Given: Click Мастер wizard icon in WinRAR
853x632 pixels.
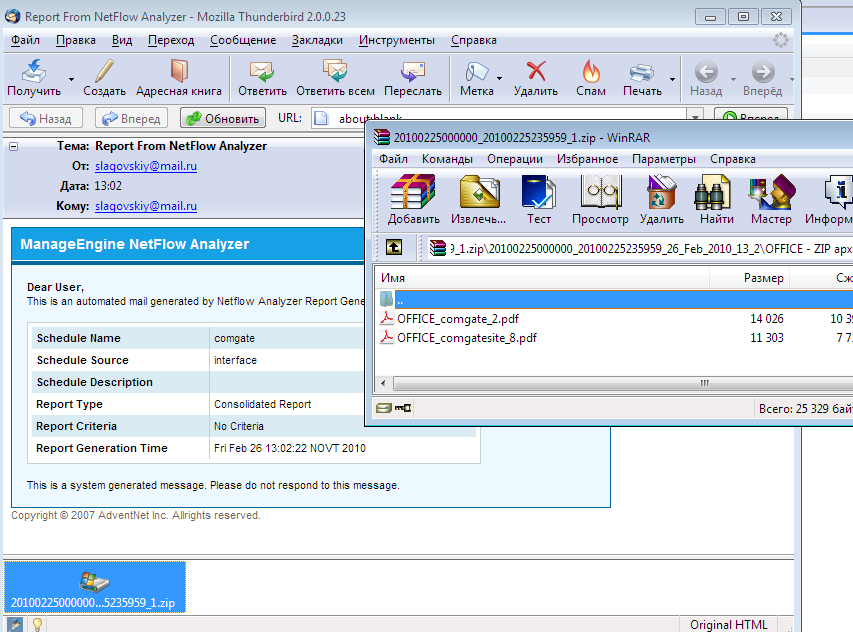Looking at the screenshot, I should click(x=771, y=199).
